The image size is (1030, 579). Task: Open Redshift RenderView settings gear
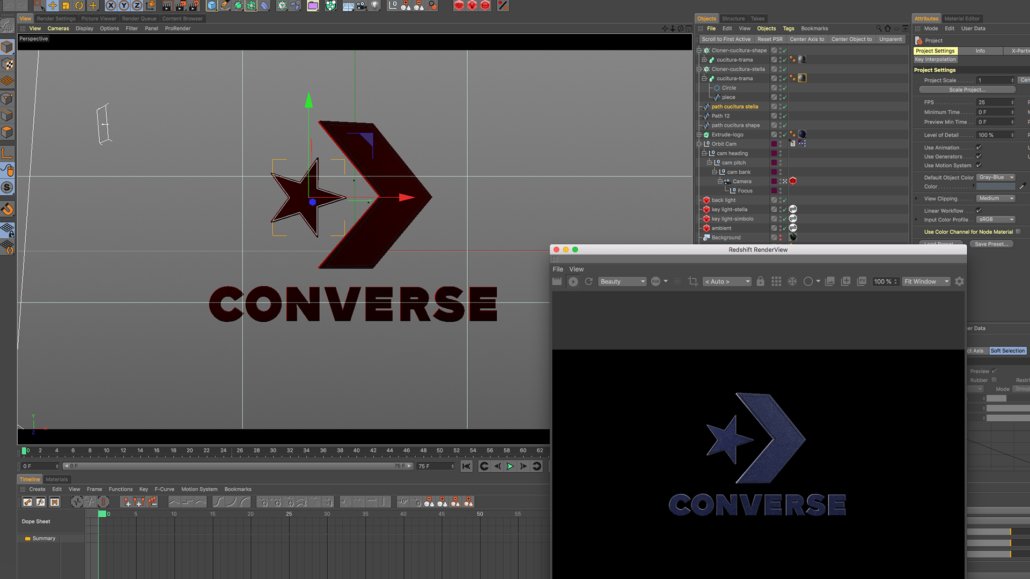coord(959,281)
